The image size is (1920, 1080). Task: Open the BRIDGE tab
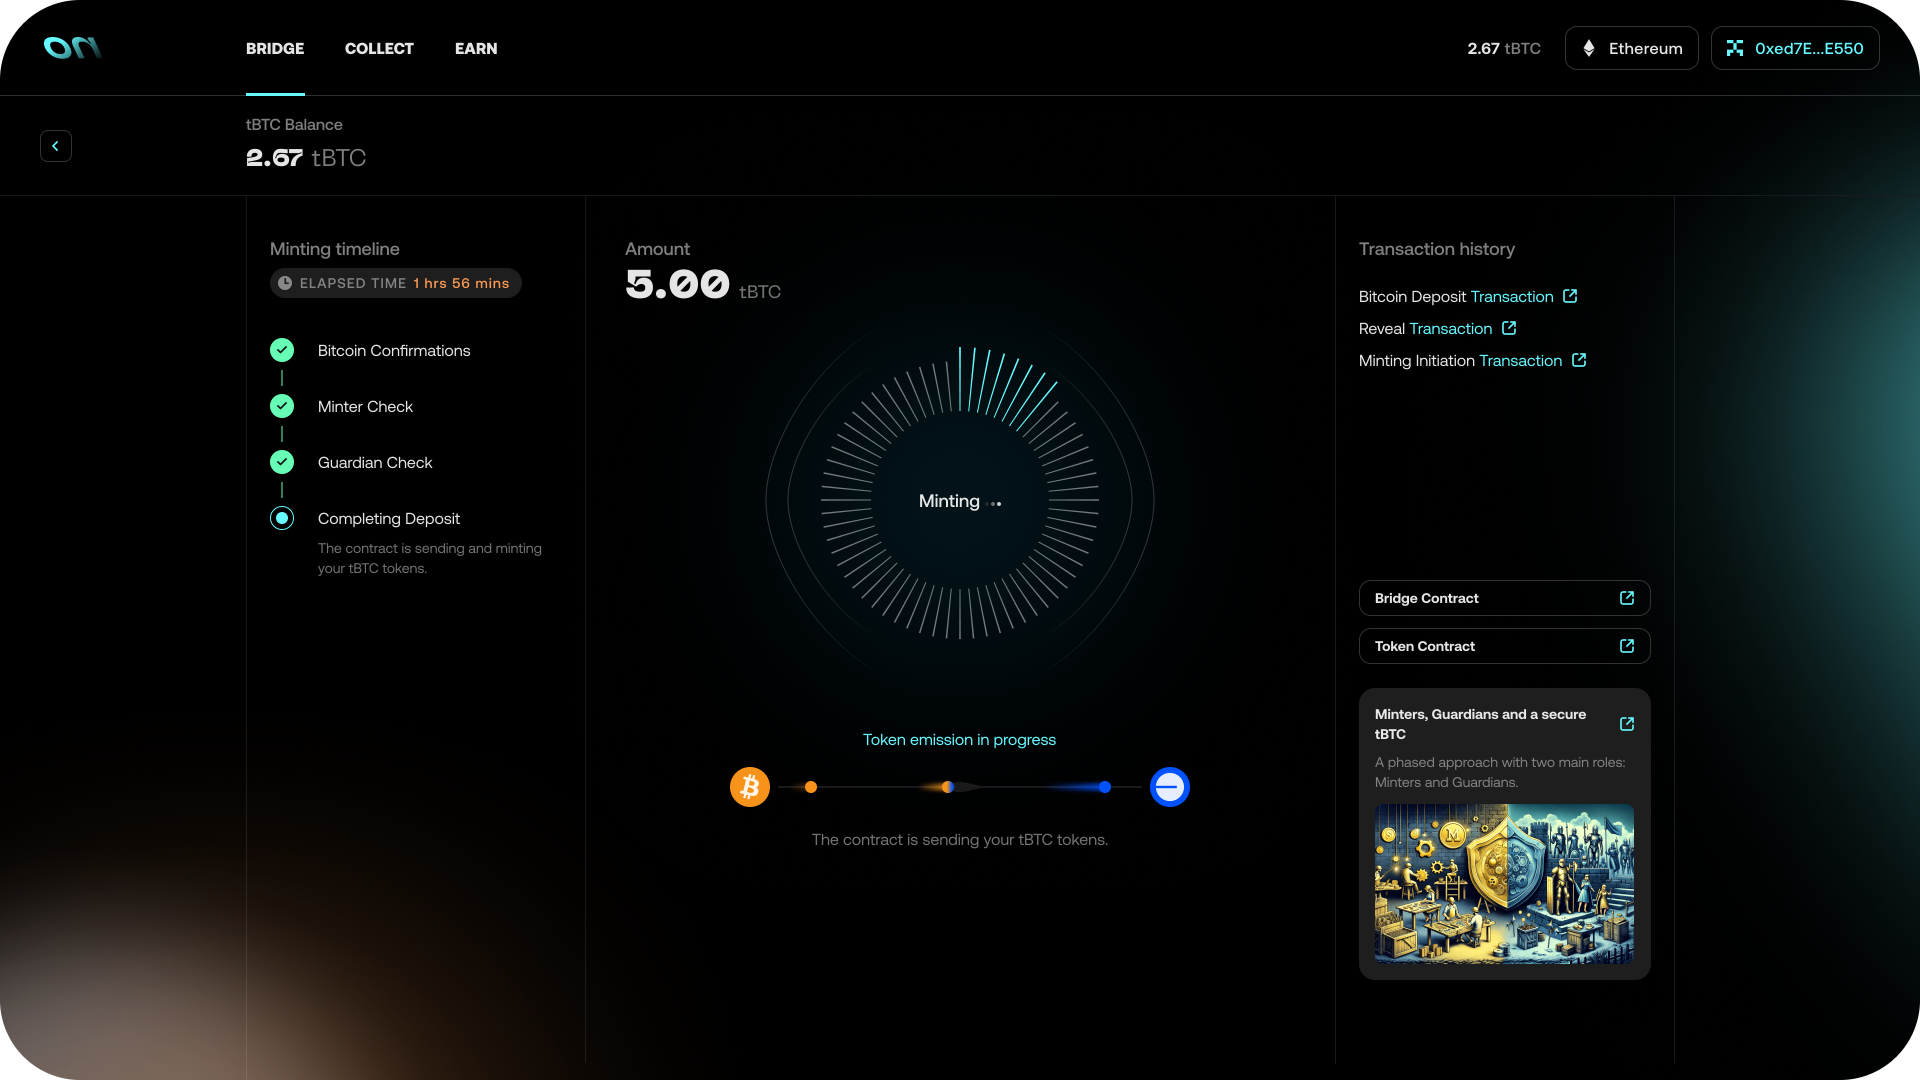(275, 48)
